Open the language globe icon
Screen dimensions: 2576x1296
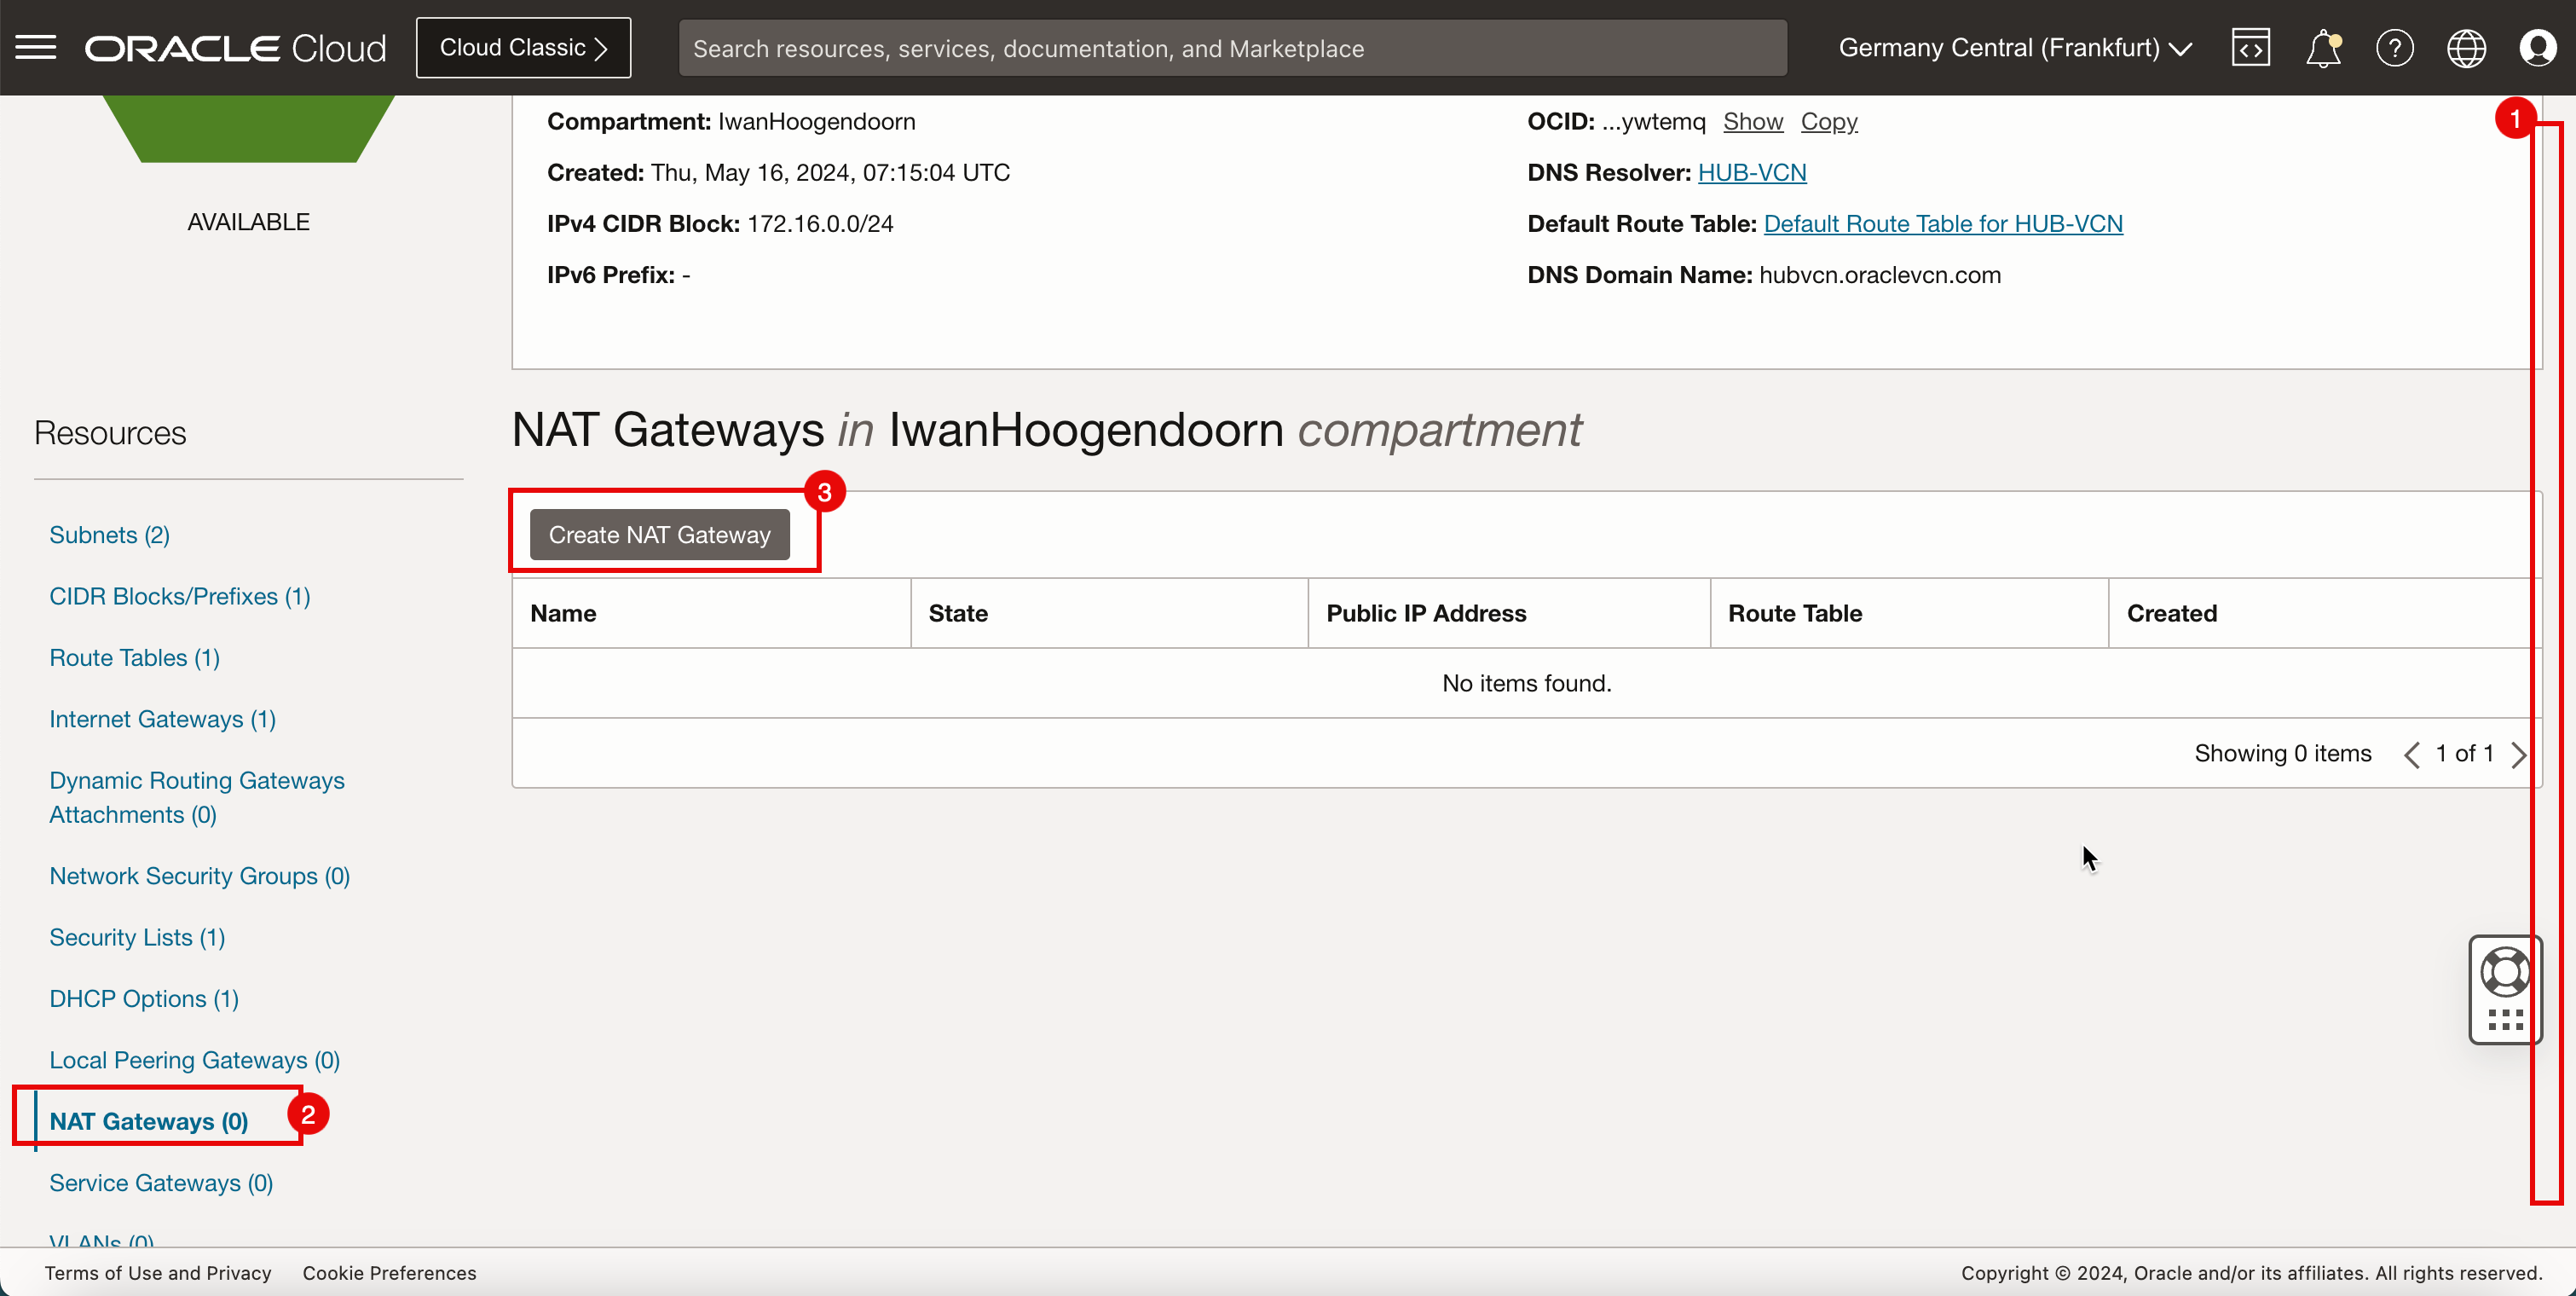click(x=2466, y=47)
